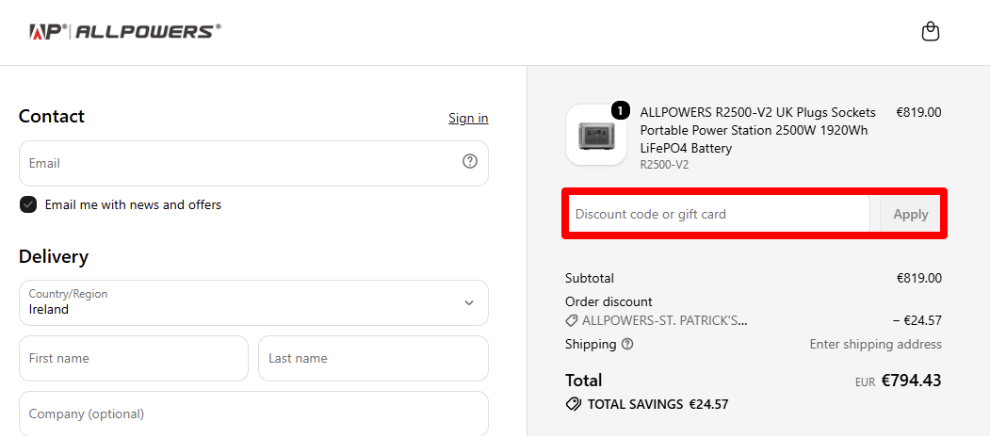This screenshot has width=990, height=436.
Task: Click the R2500-V2 power station thumbnail
Action: [x=595, y=134]
